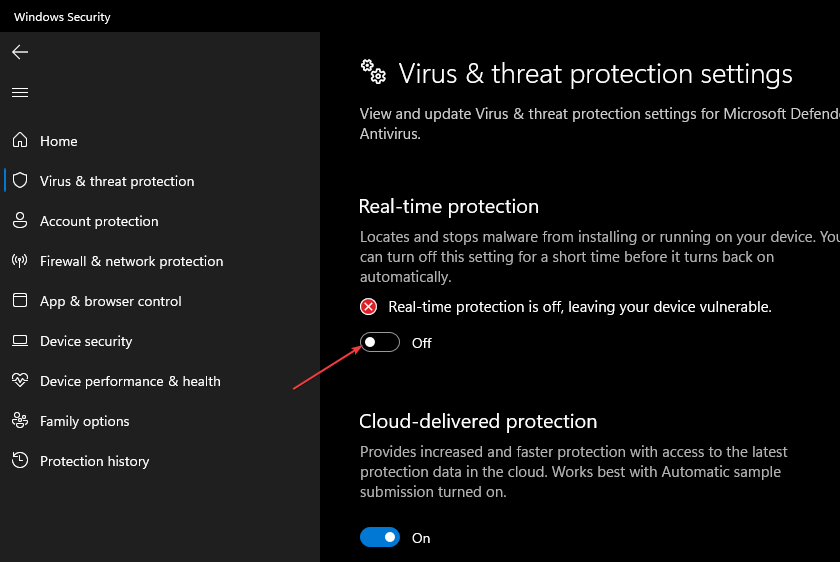Click the back arrow icon
This screenshot has height=562, width=840.
point(20,52)
